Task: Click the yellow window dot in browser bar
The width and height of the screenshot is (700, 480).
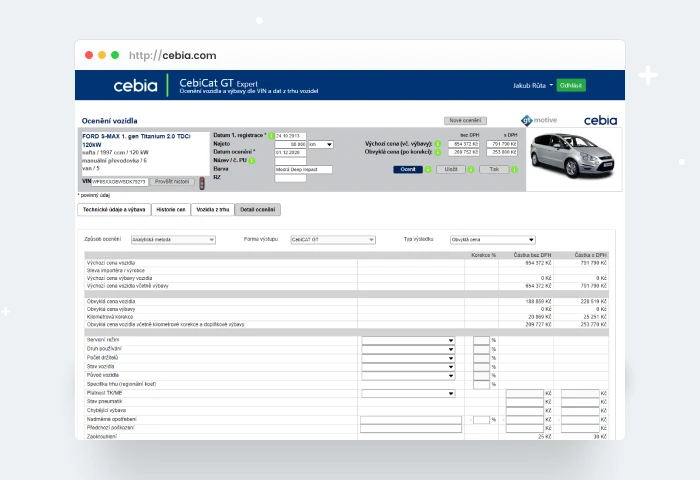Action: (x=102, y=55)
